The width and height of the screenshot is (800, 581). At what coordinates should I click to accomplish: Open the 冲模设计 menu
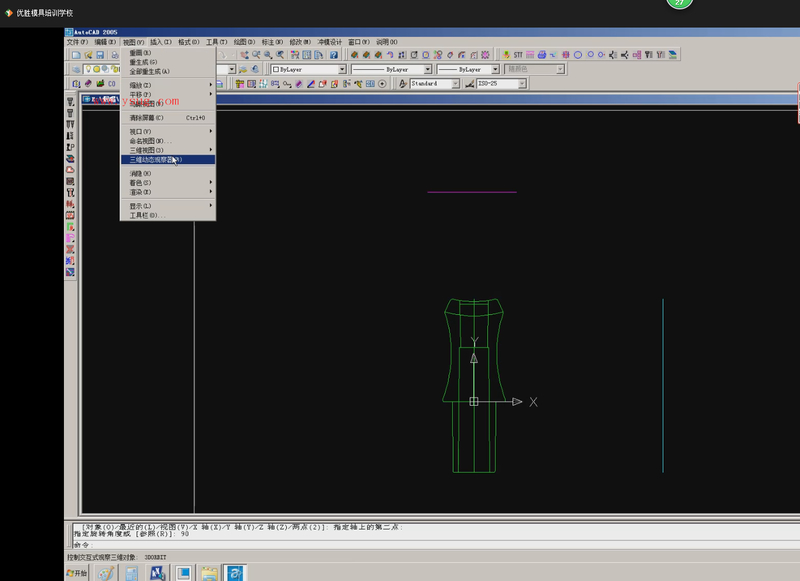pyautogui.click(x=330, y=42)
